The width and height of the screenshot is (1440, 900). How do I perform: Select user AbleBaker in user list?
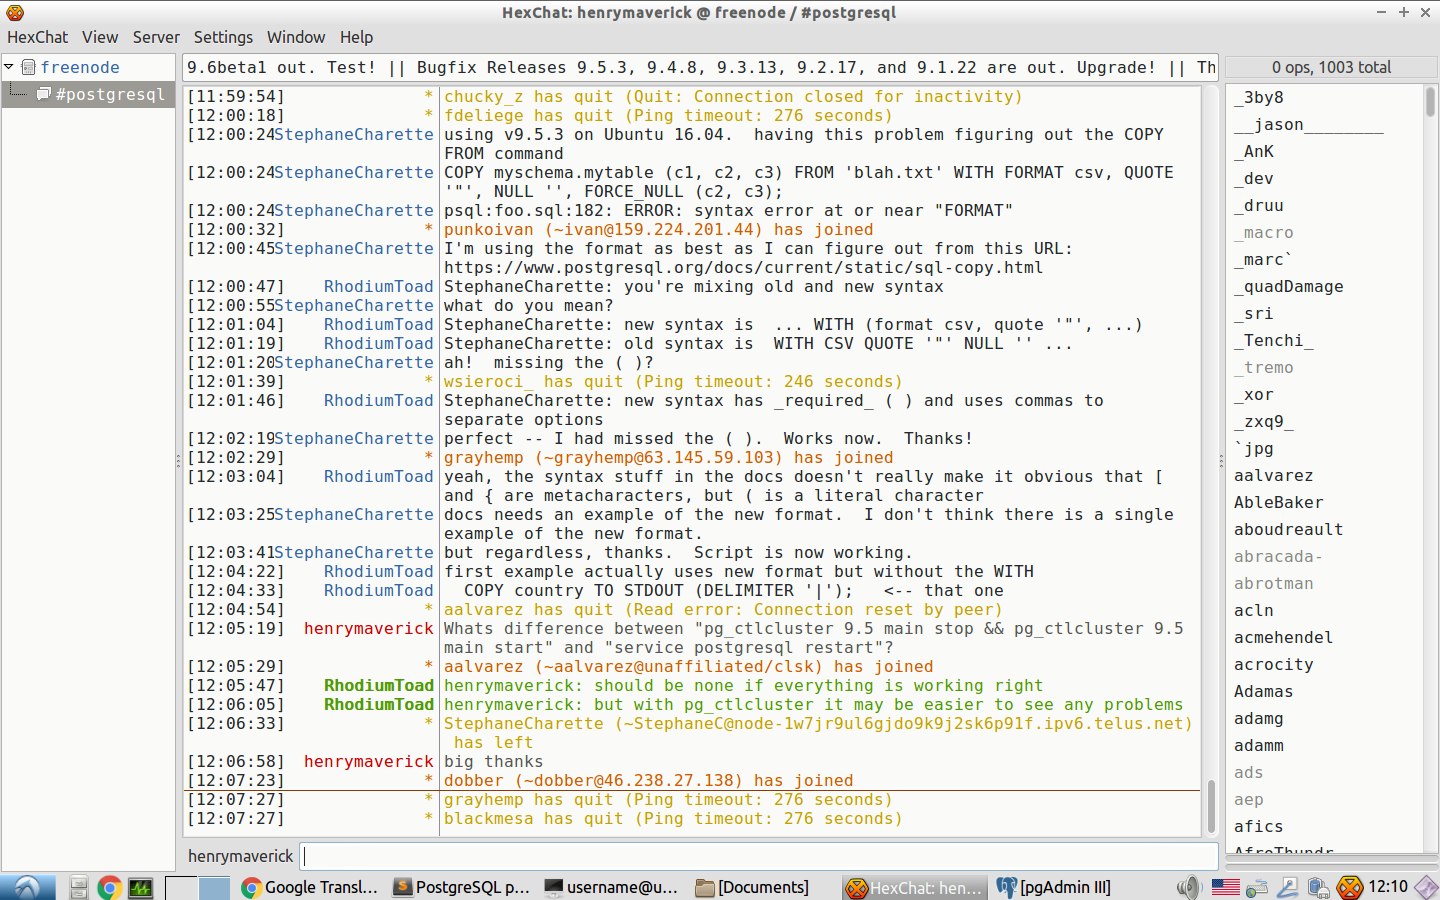(x=1278, y=503)
